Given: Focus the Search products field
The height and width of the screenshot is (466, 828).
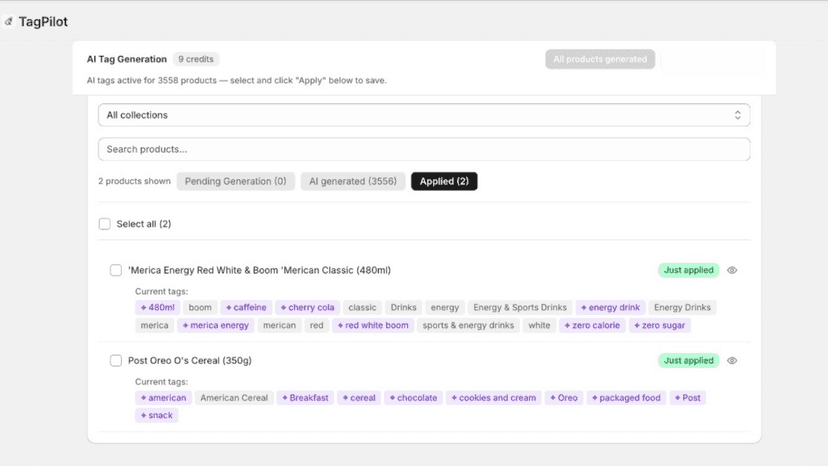Looking at the screenshot, I should tap(424, 150).
